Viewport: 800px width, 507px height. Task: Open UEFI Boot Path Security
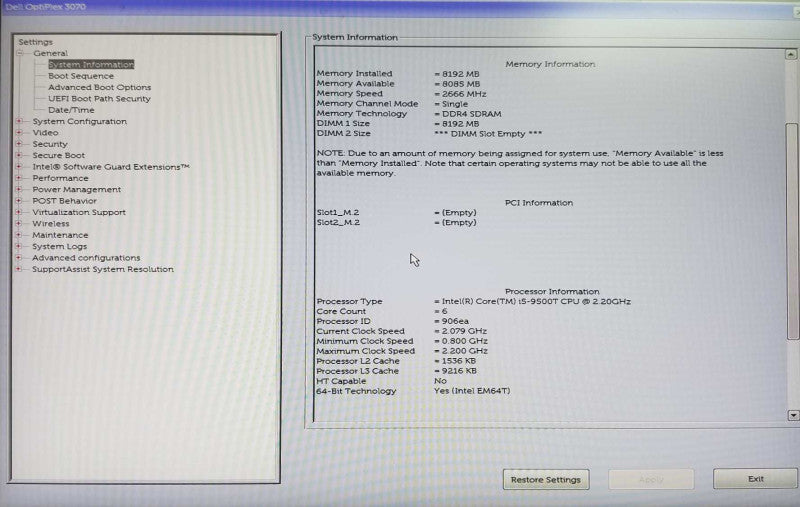pyautogui.click(x=99, y=98)
